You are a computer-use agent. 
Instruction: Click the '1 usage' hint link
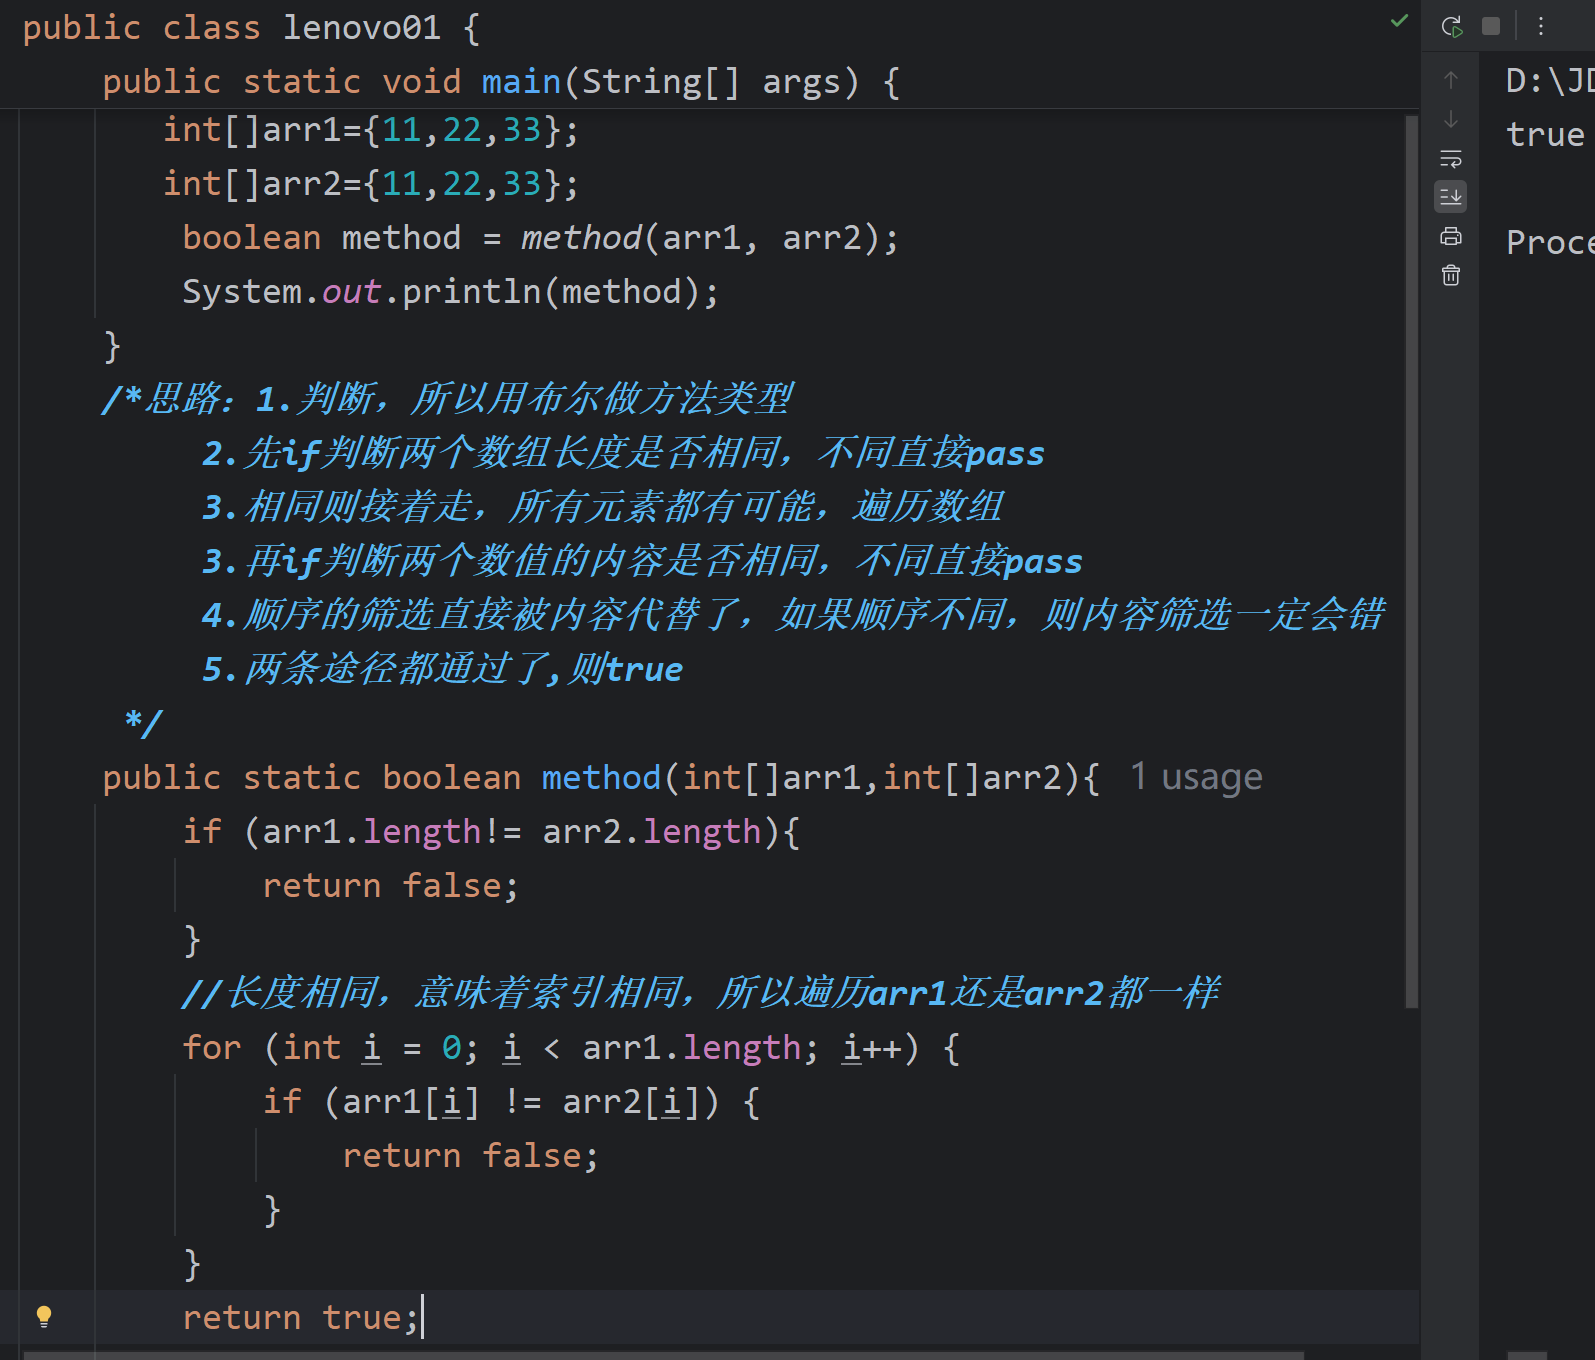point(1196,777)
